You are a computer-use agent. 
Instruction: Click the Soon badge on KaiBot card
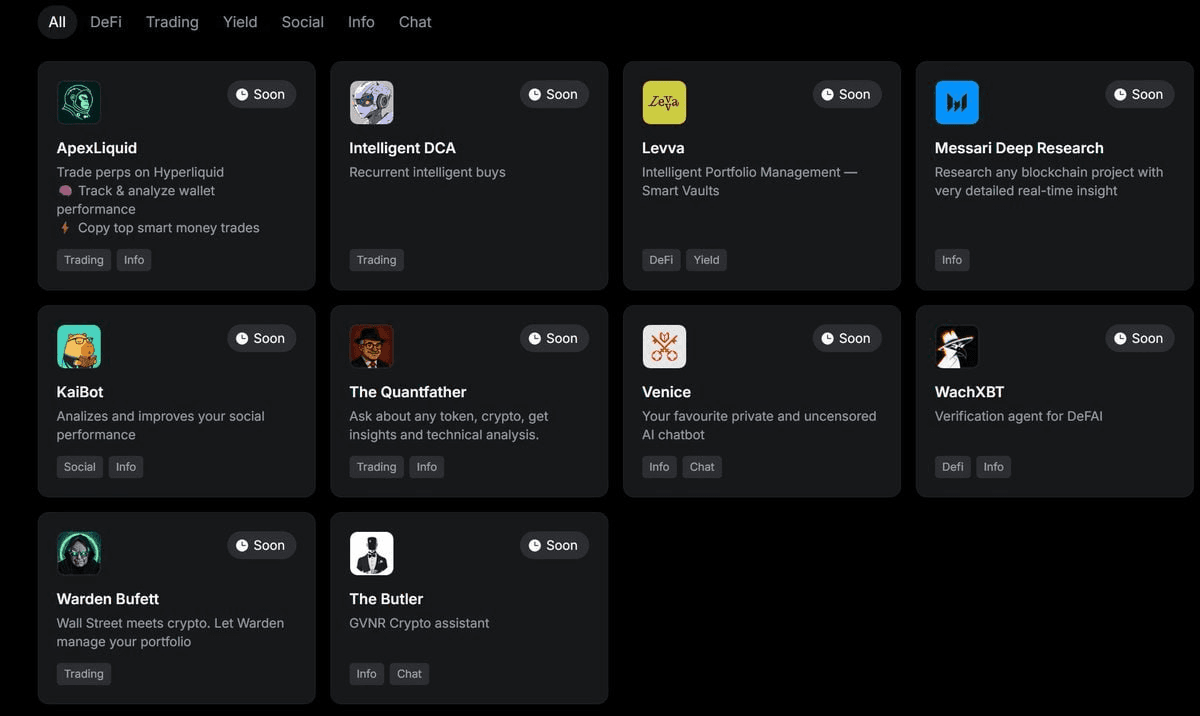(x=261, y=338)
